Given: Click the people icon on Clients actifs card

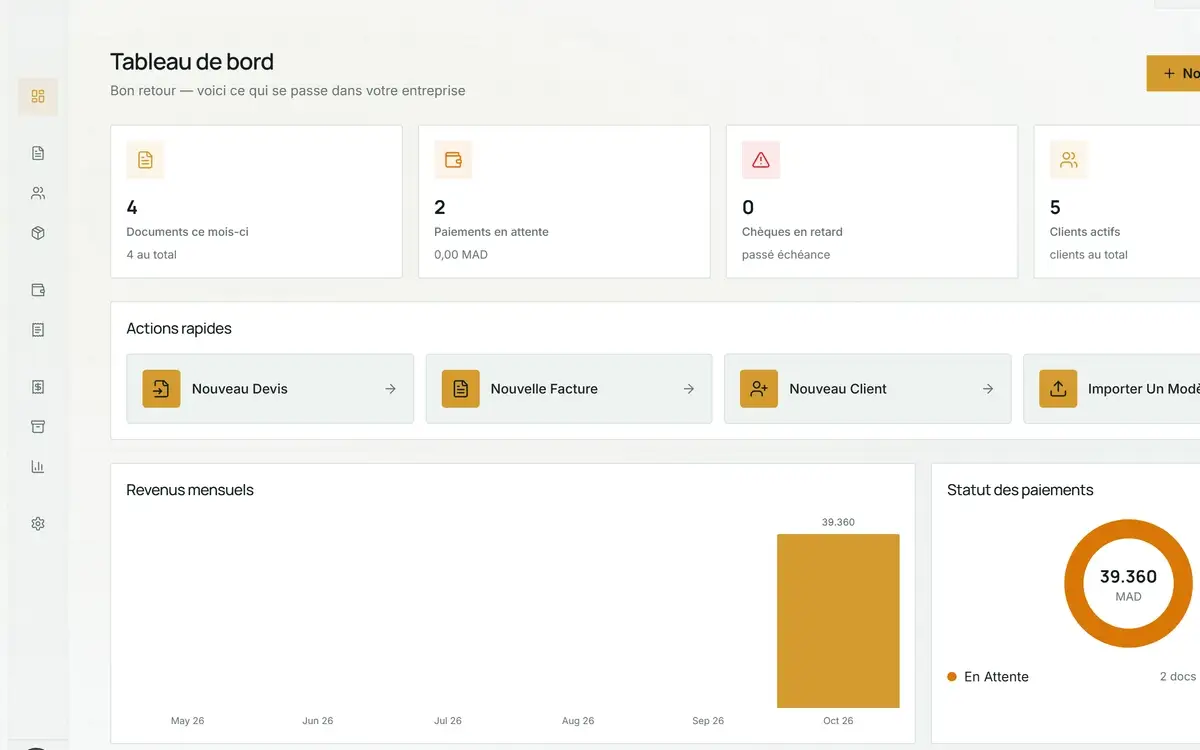Looking at the screenshot, I should 1069,160.
